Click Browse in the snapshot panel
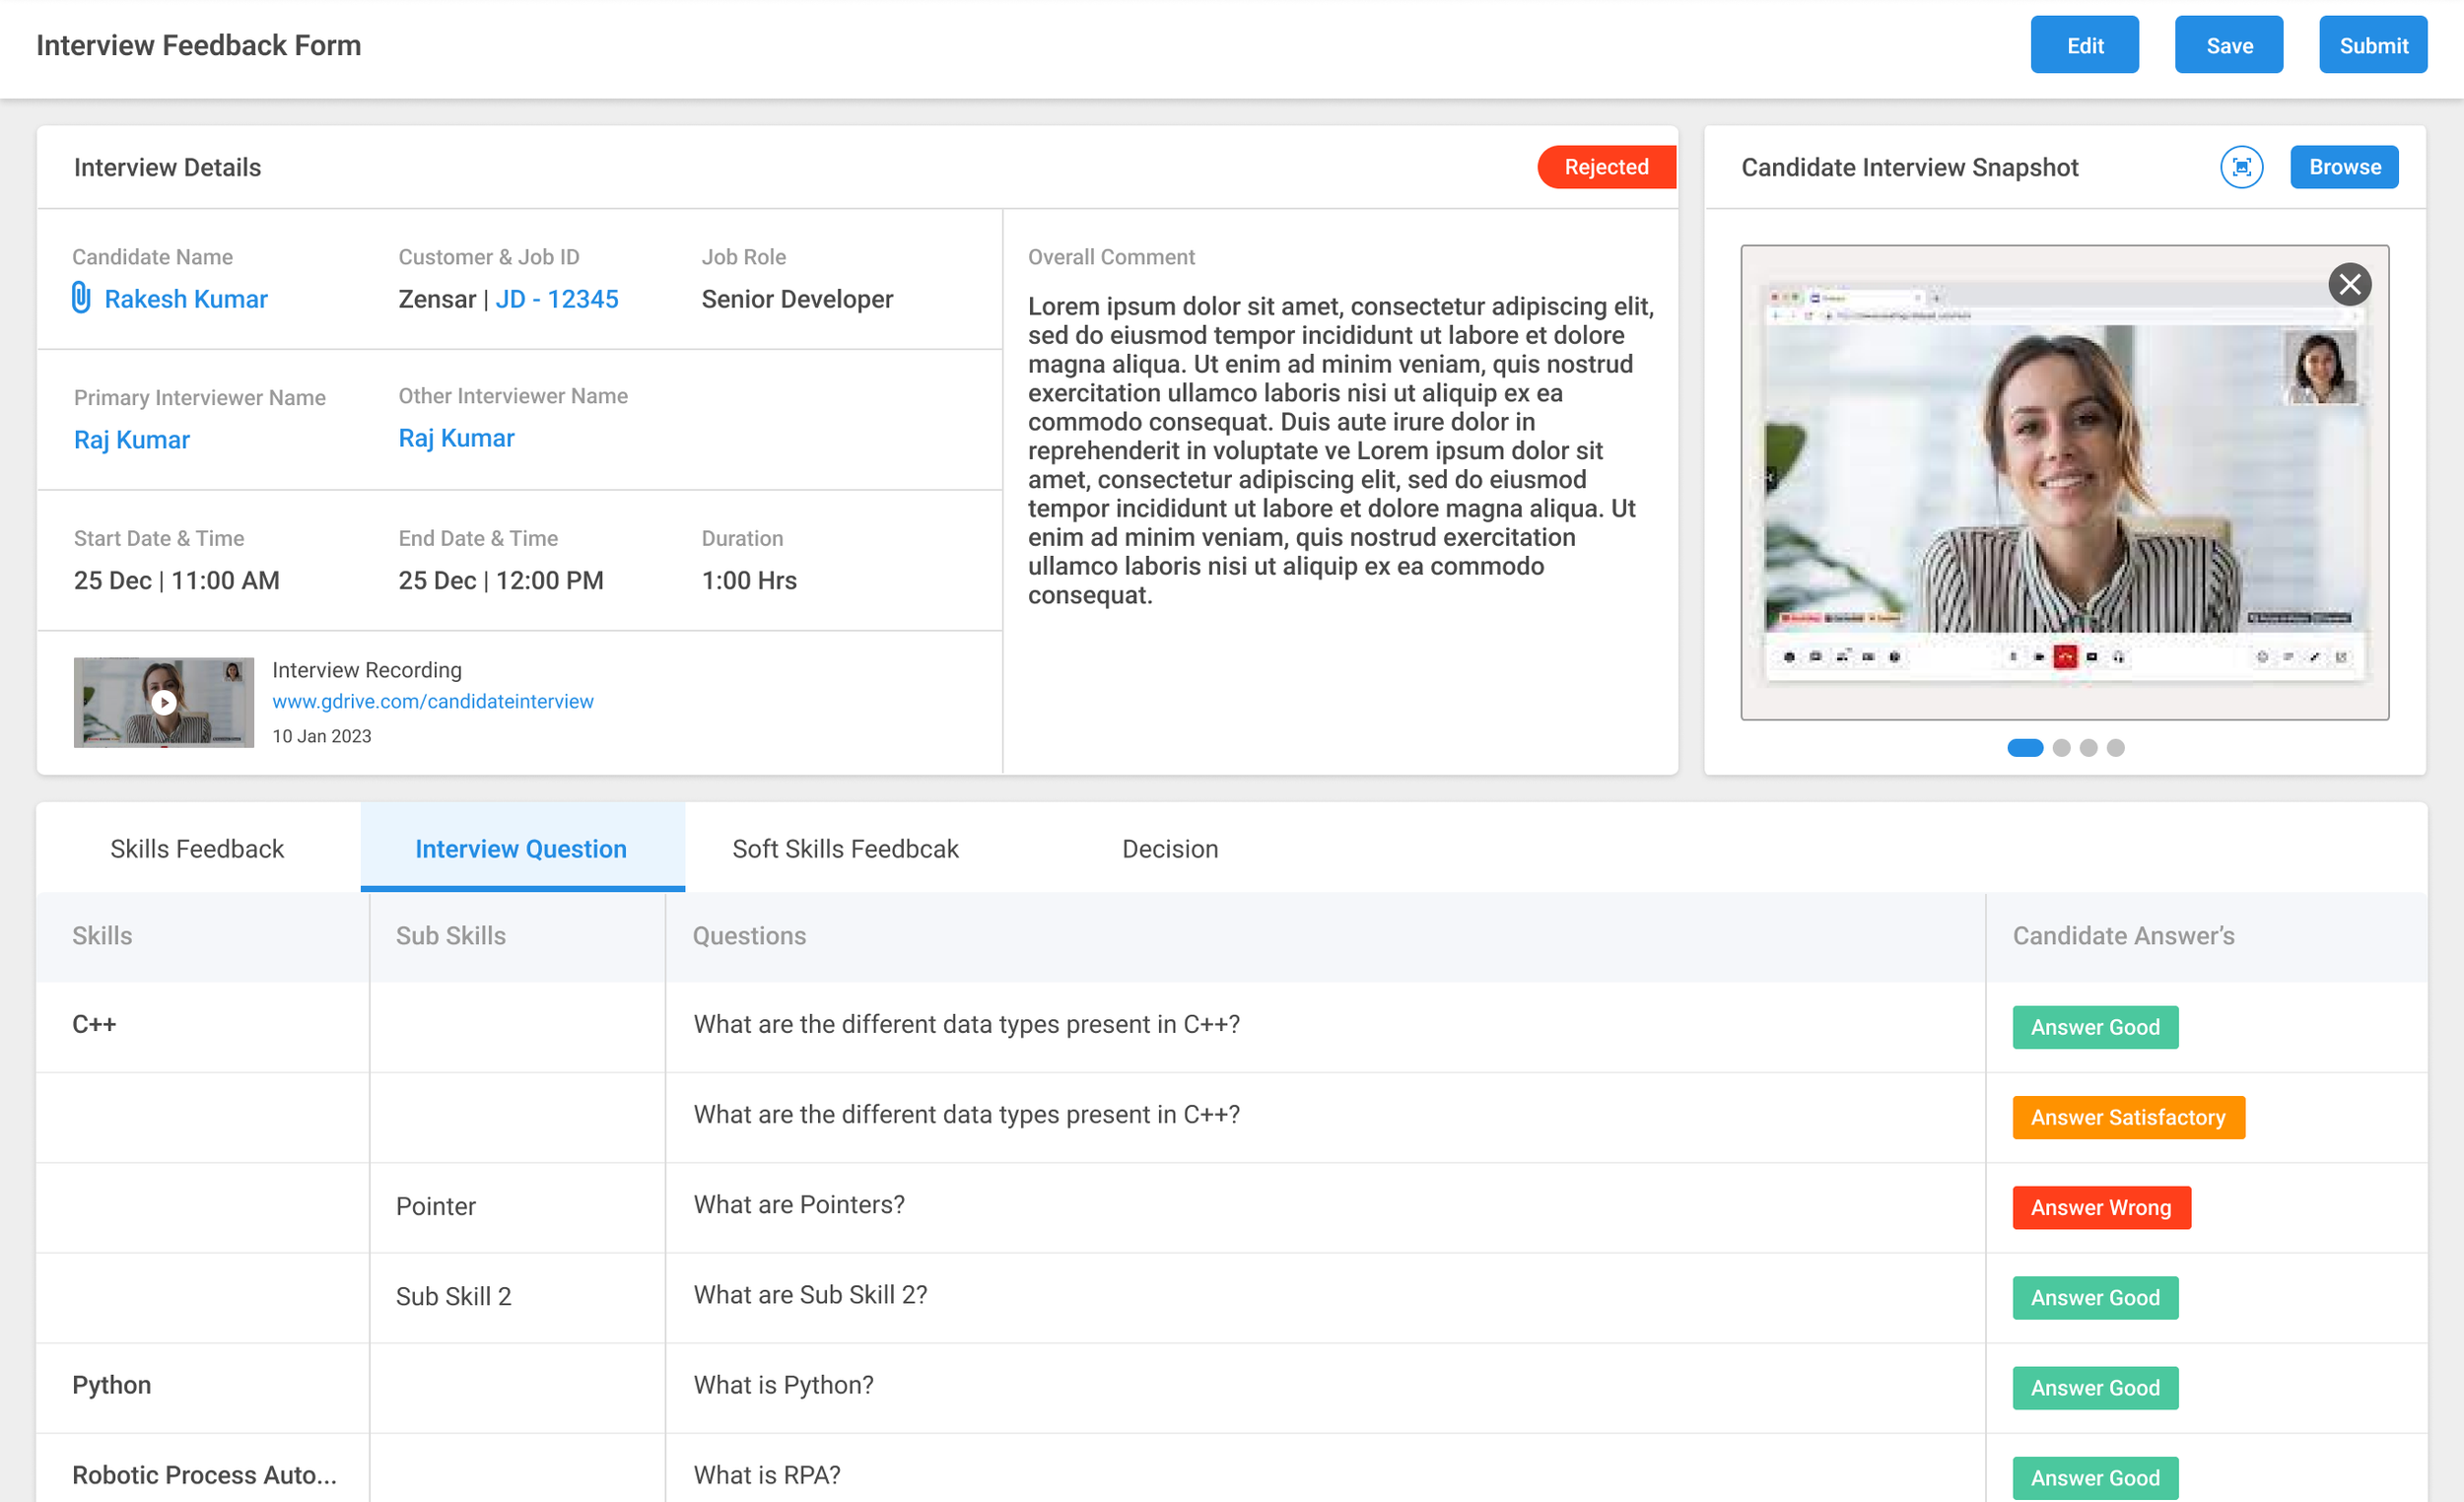This screenshot has height=1502, width=2464. click(x=2343, y=167)
